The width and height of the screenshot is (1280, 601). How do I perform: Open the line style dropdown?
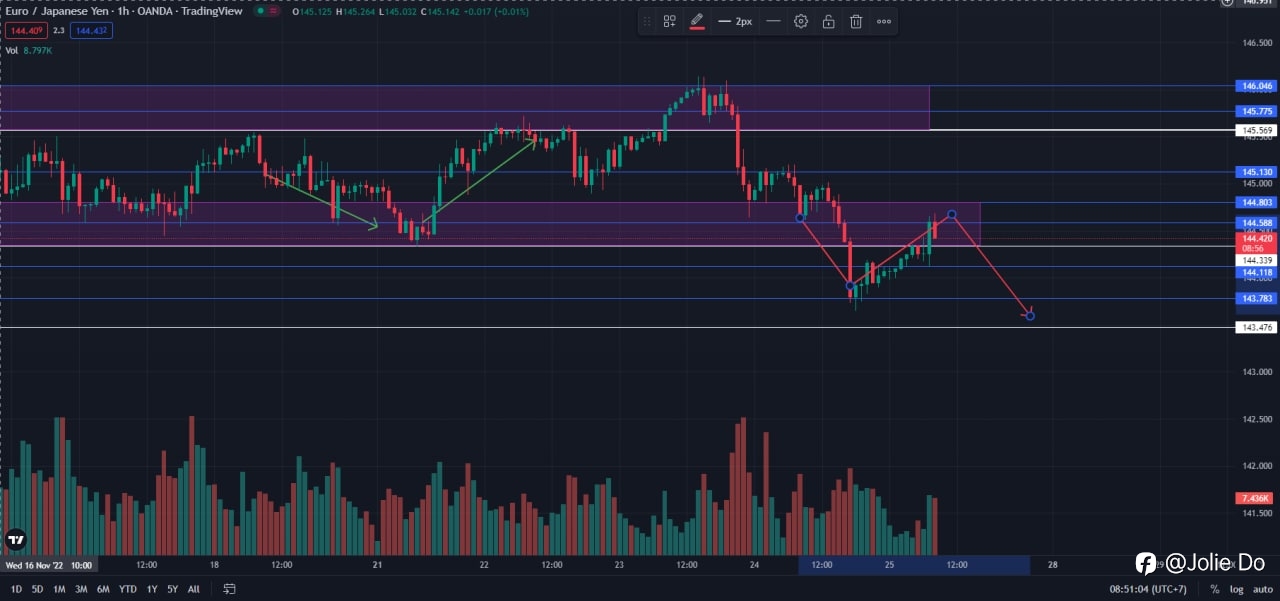click(773, 21)
